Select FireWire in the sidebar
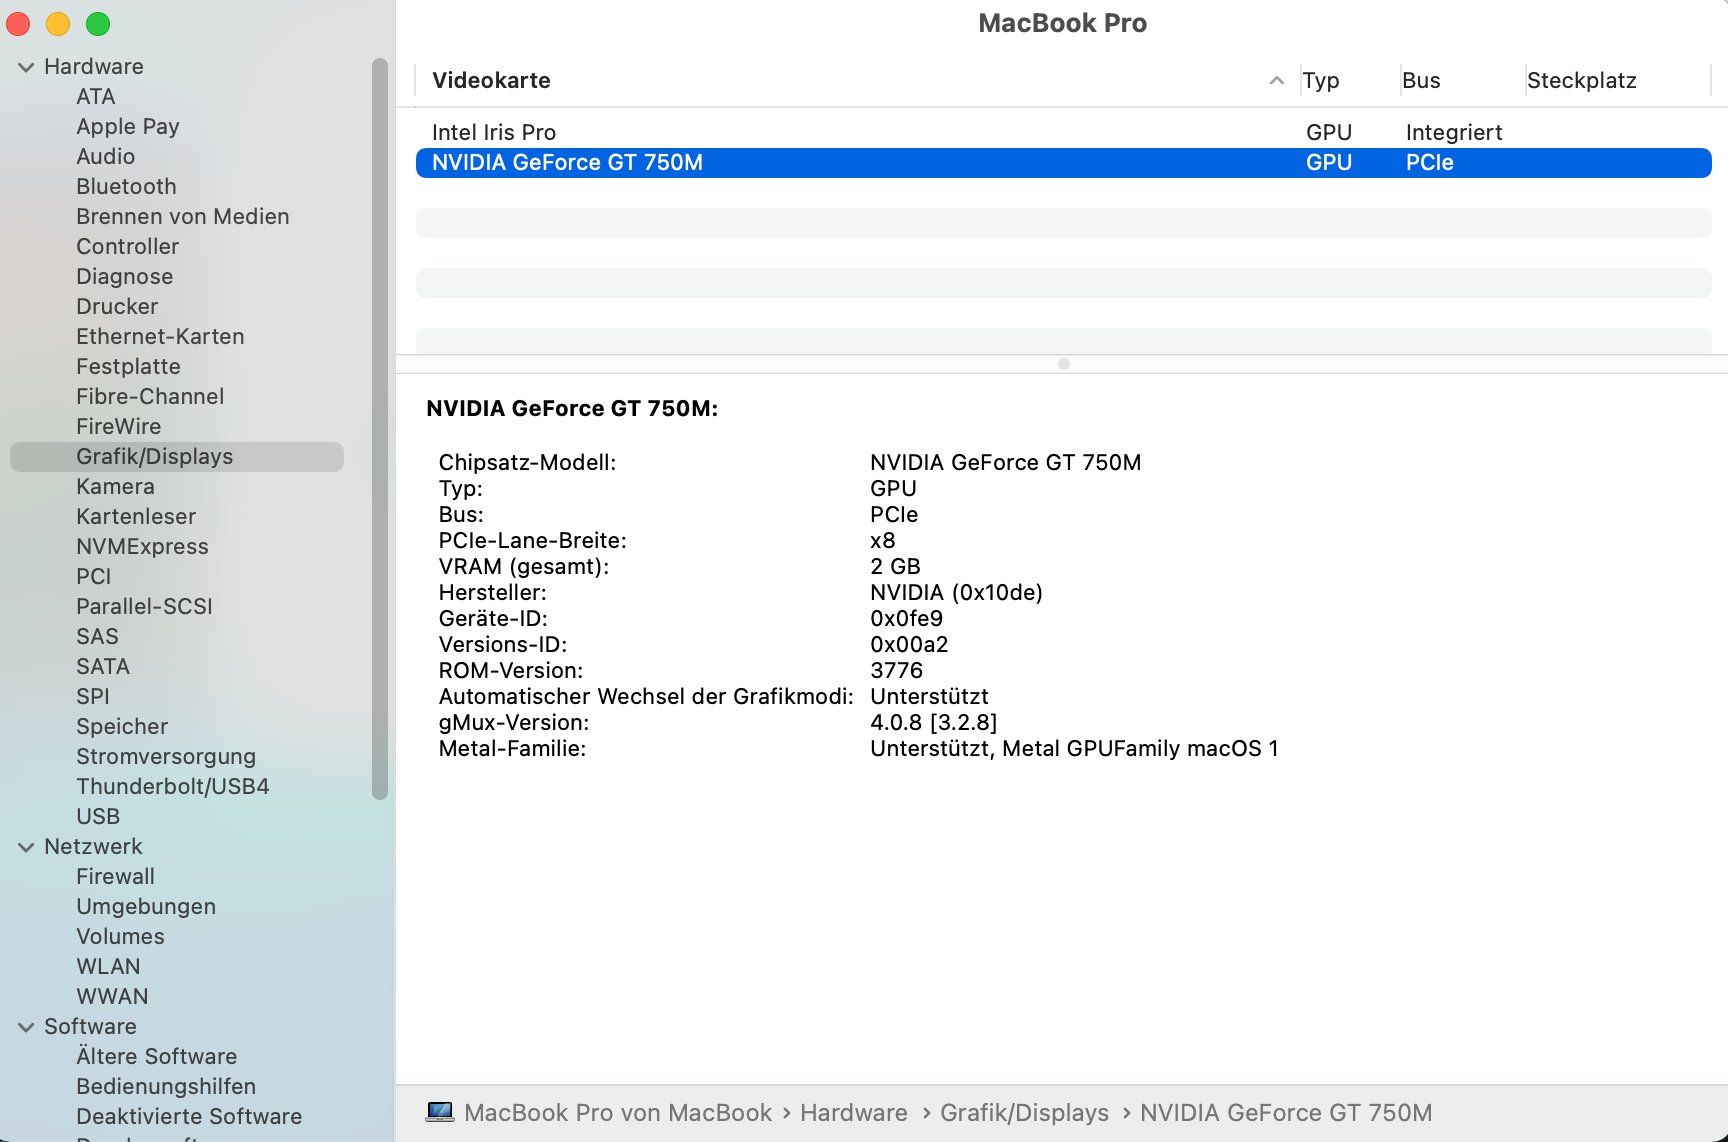This screenshot has height=1142, width=1728. click(118, 426)
